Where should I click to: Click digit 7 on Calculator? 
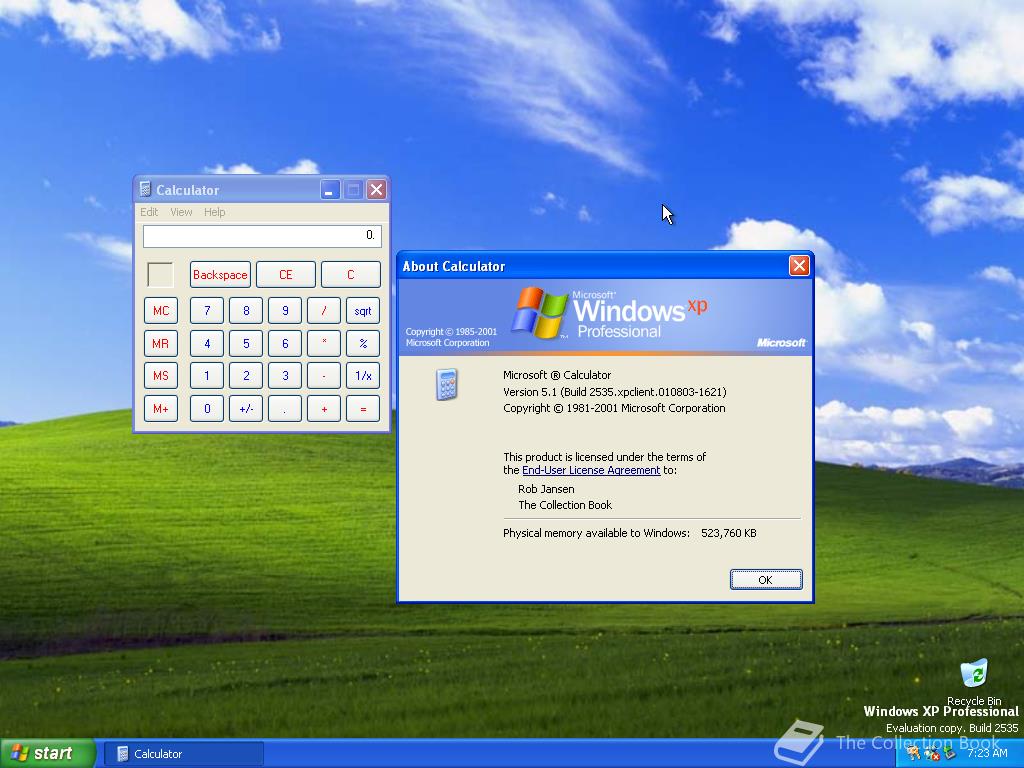[x=207, y=311]
